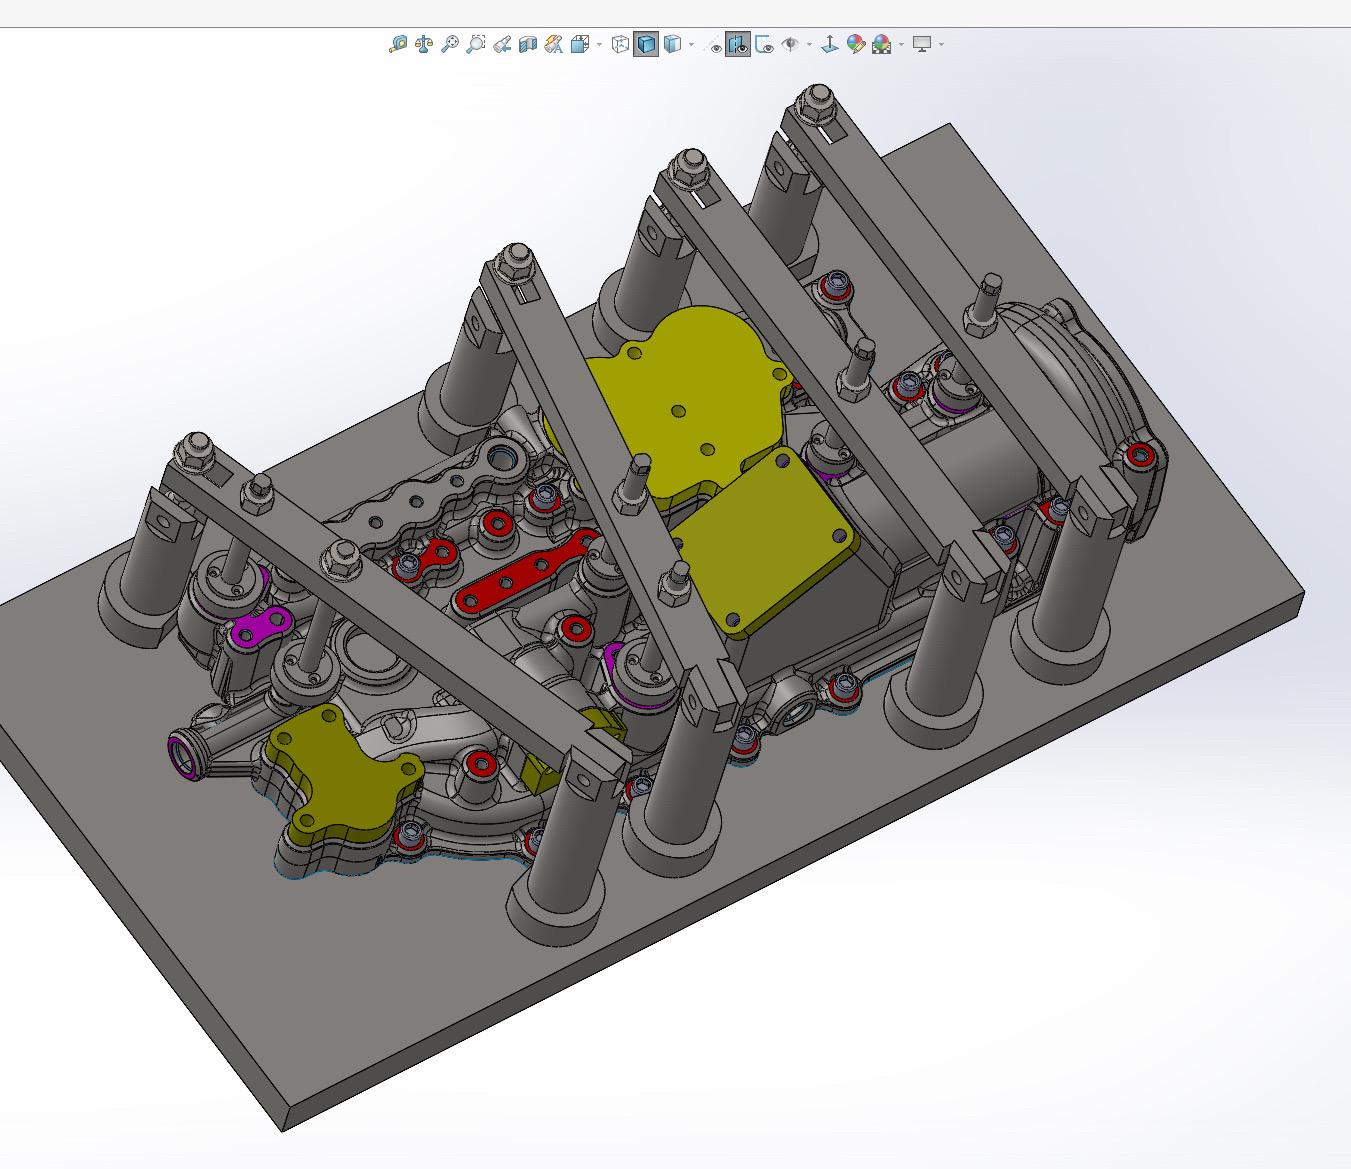The image size is (1351, 1169).
Task: Switch display style to Wireframe
Action: point(620,44)
